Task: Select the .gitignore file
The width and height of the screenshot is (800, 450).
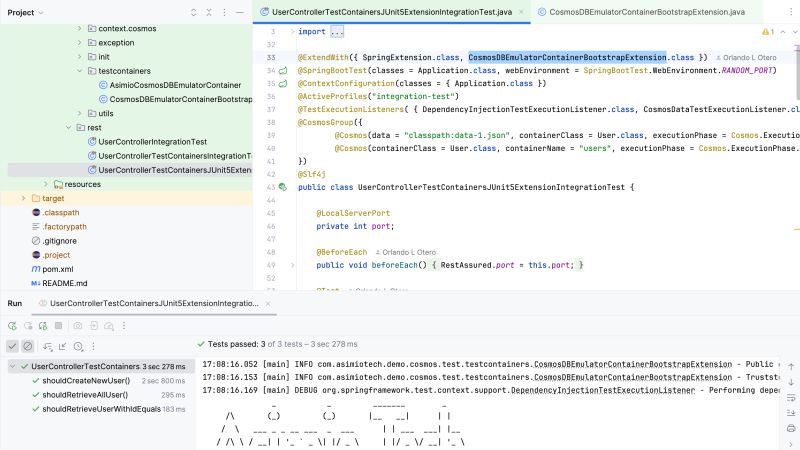Action: point(54,241)
